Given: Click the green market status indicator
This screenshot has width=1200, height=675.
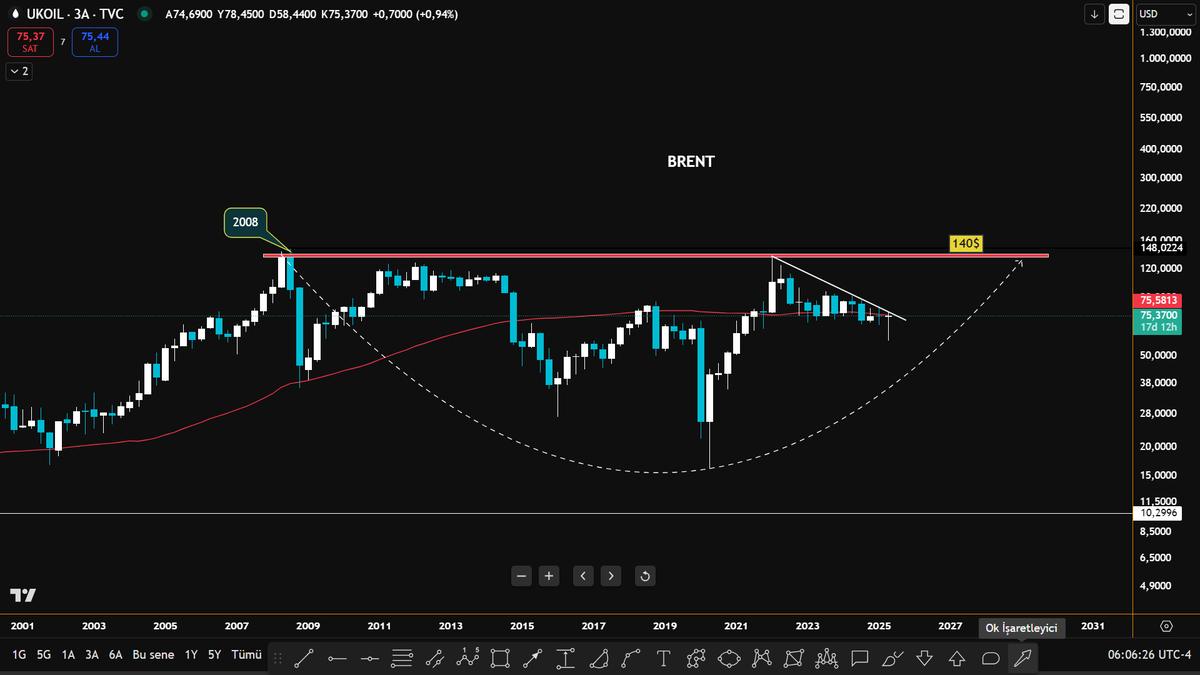Looking at the screenshot, I should tap(146, 15).
